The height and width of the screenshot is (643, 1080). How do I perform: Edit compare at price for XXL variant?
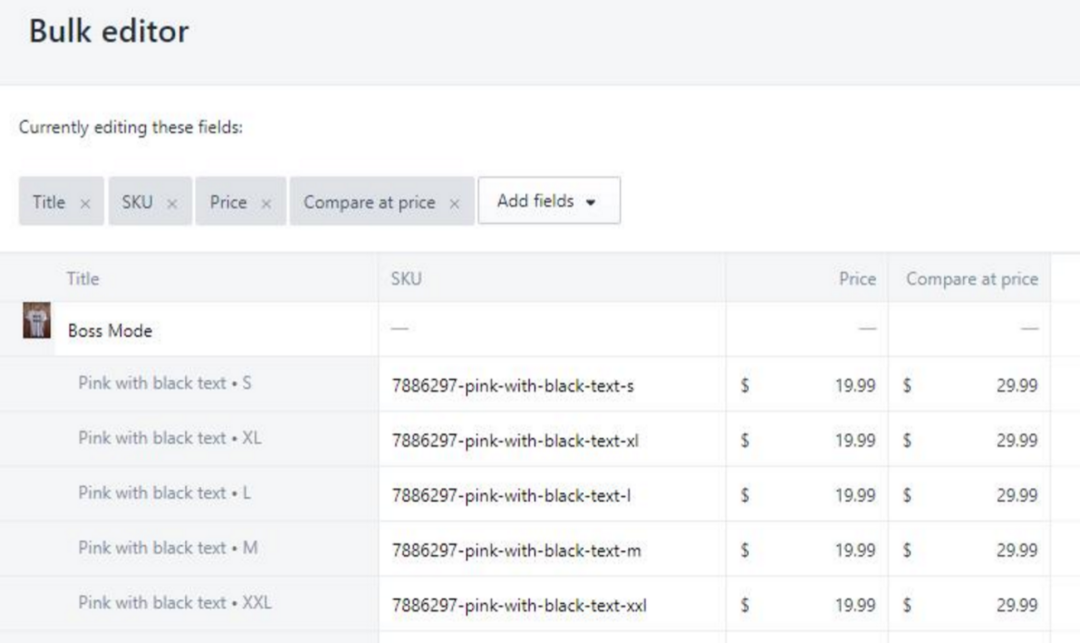coord(970,605)
